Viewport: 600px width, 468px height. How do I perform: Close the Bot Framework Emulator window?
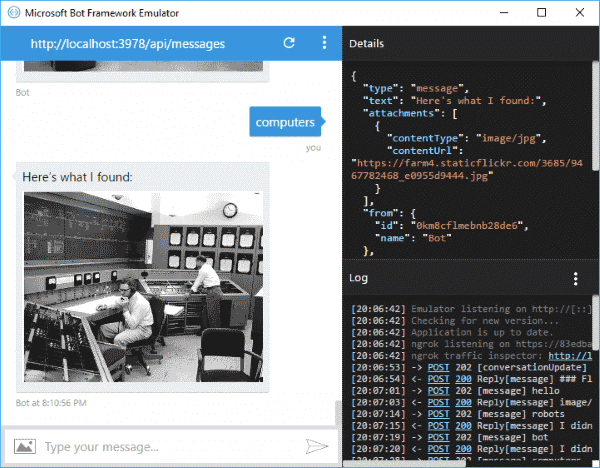(580, 13)
